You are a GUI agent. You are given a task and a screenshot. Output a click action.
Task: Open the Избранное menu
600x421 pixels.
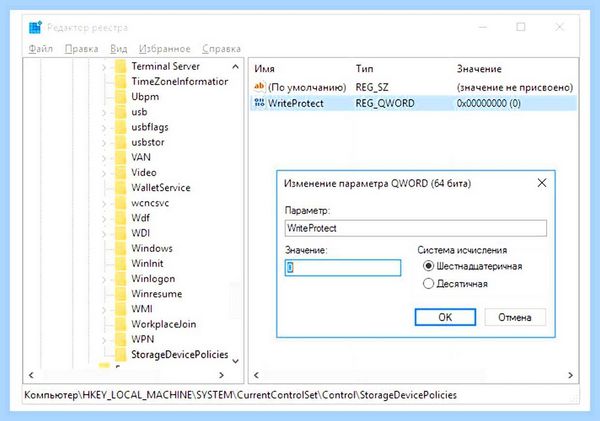click(165, 49)
